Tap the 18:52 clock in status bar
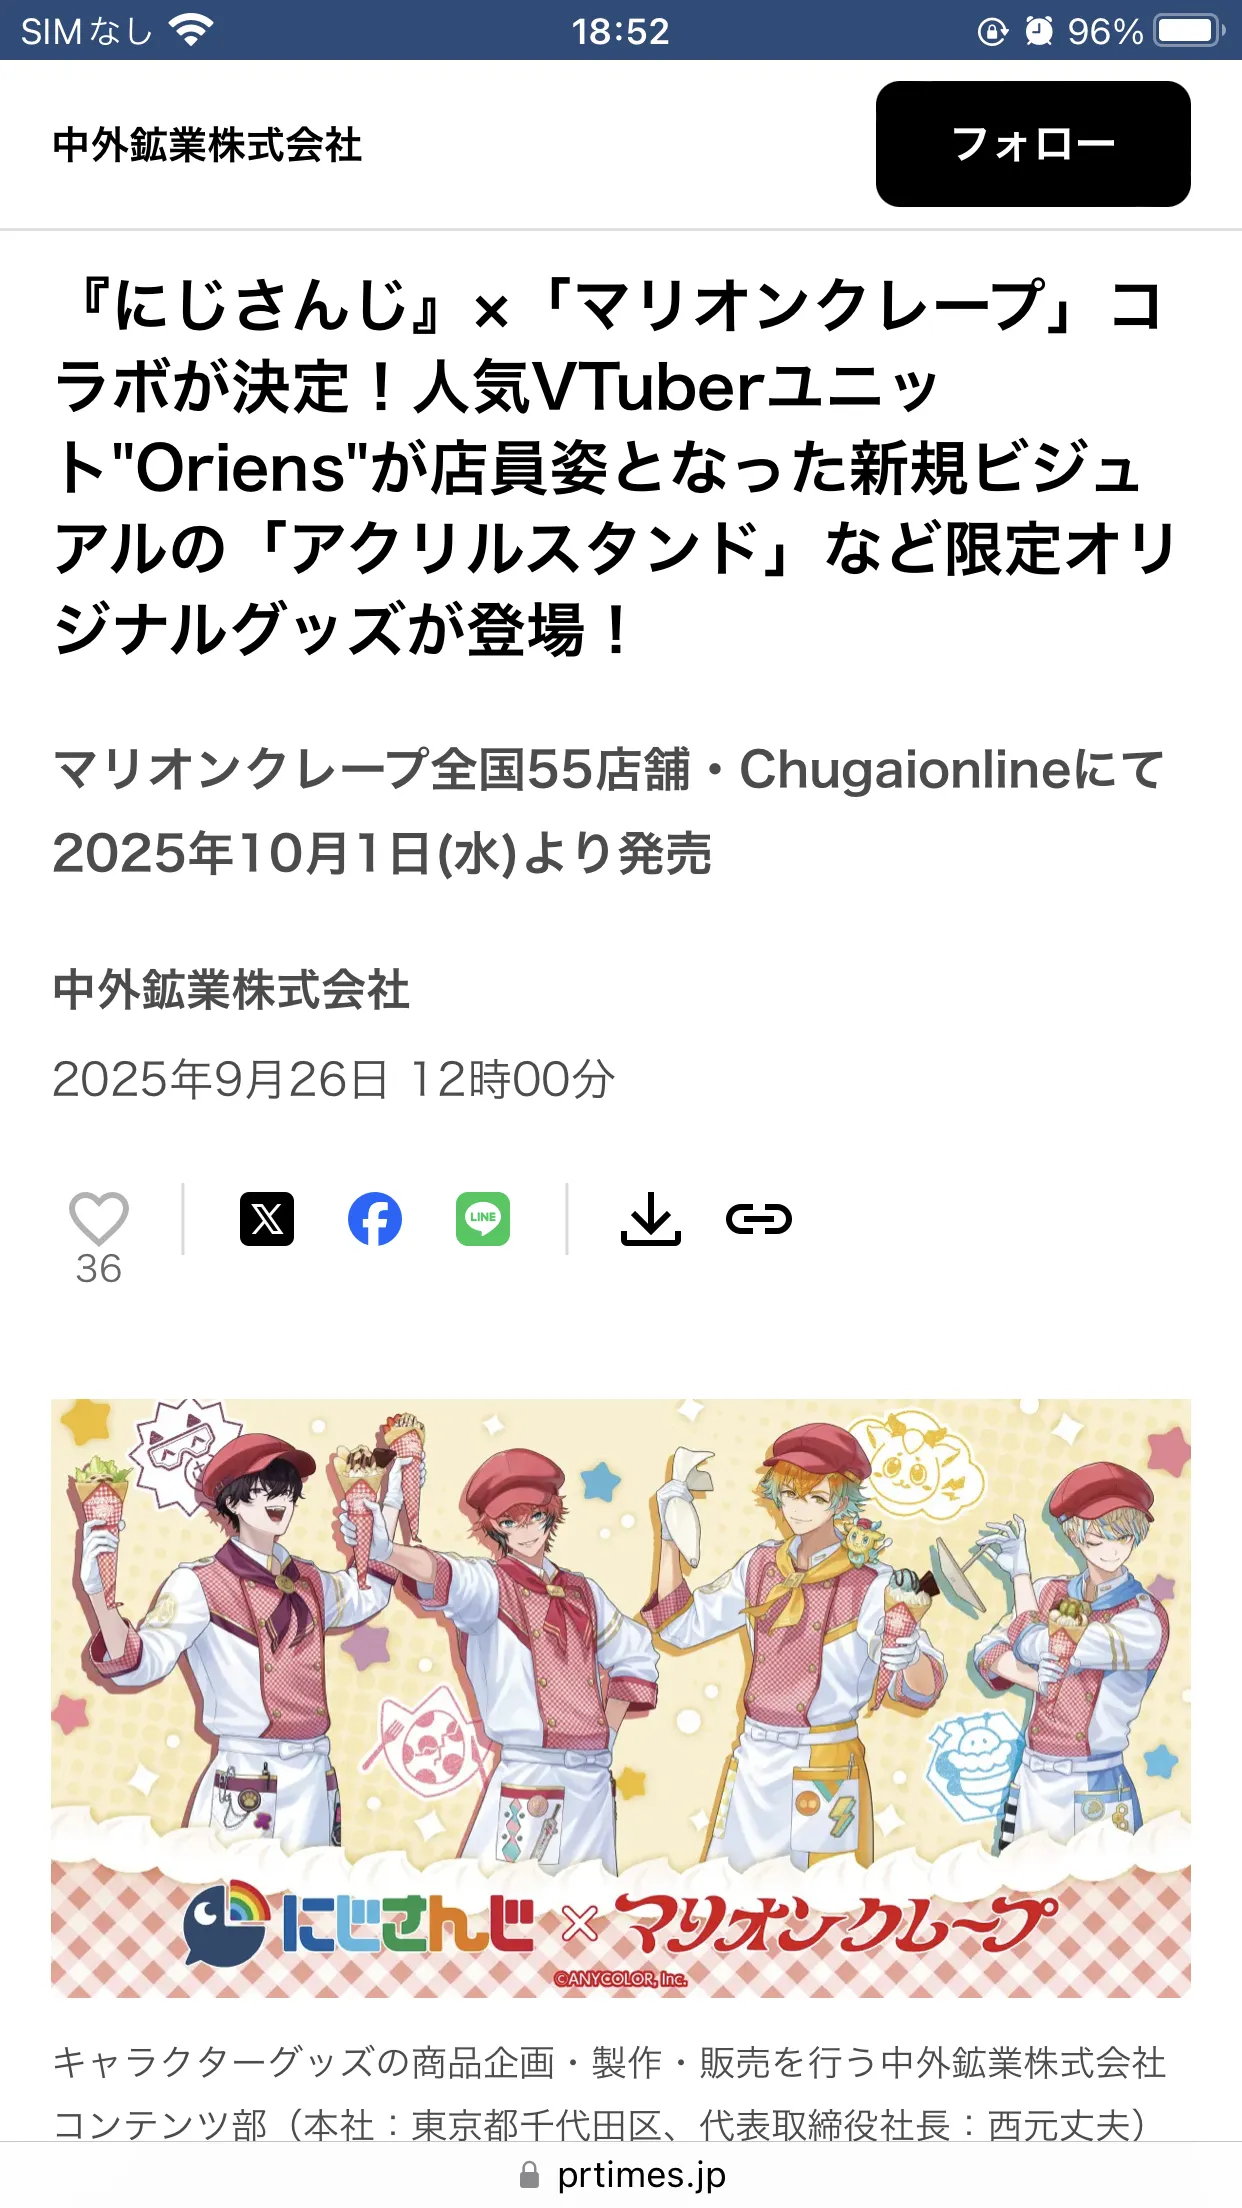The image size is (1242, 2208). pyautogui.click(x=620, y=31)
